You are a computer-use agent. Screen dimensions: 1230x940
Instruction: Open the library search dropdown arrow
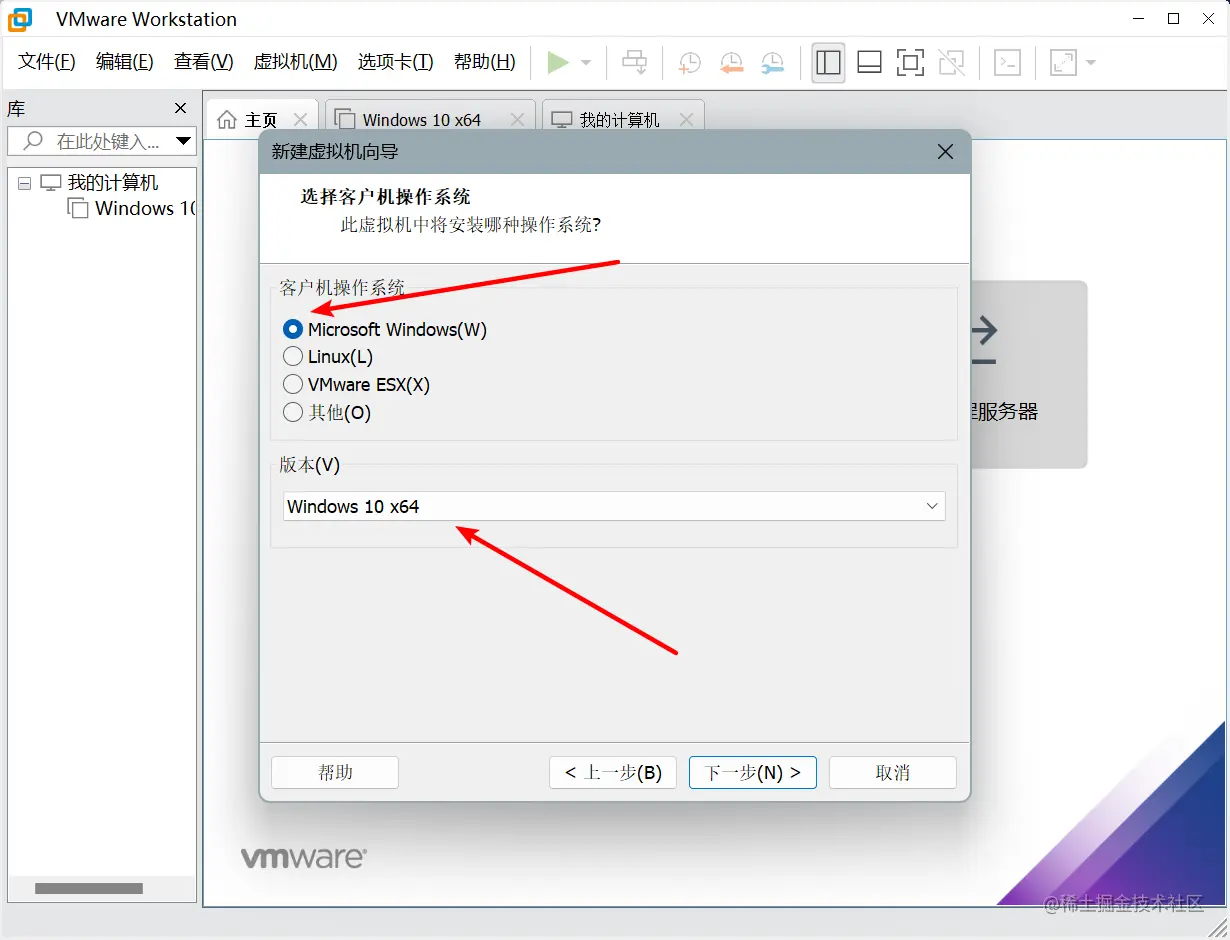pos(183,141)
